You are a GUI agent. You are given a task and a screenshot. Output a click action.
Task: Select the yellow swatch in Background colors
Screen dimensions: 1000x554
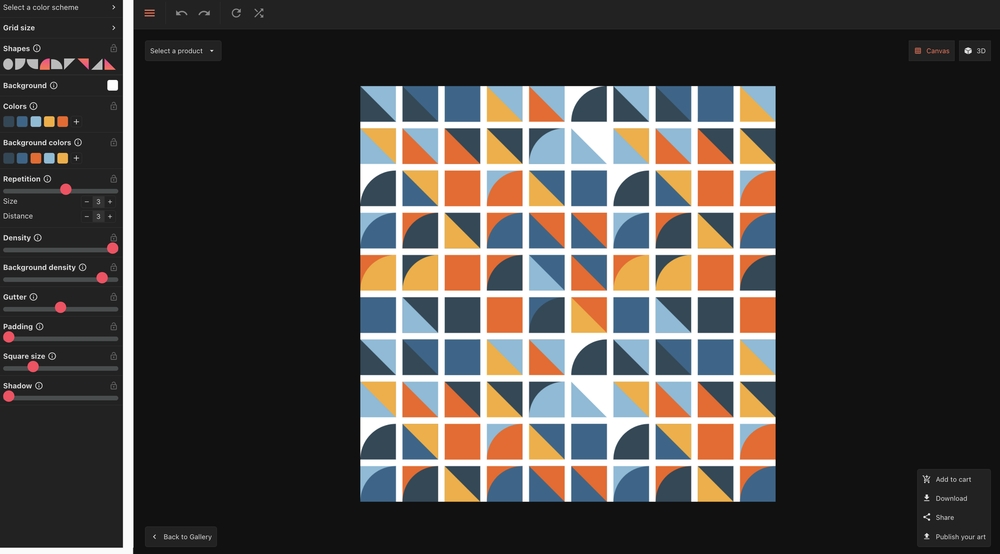(62, 158)
